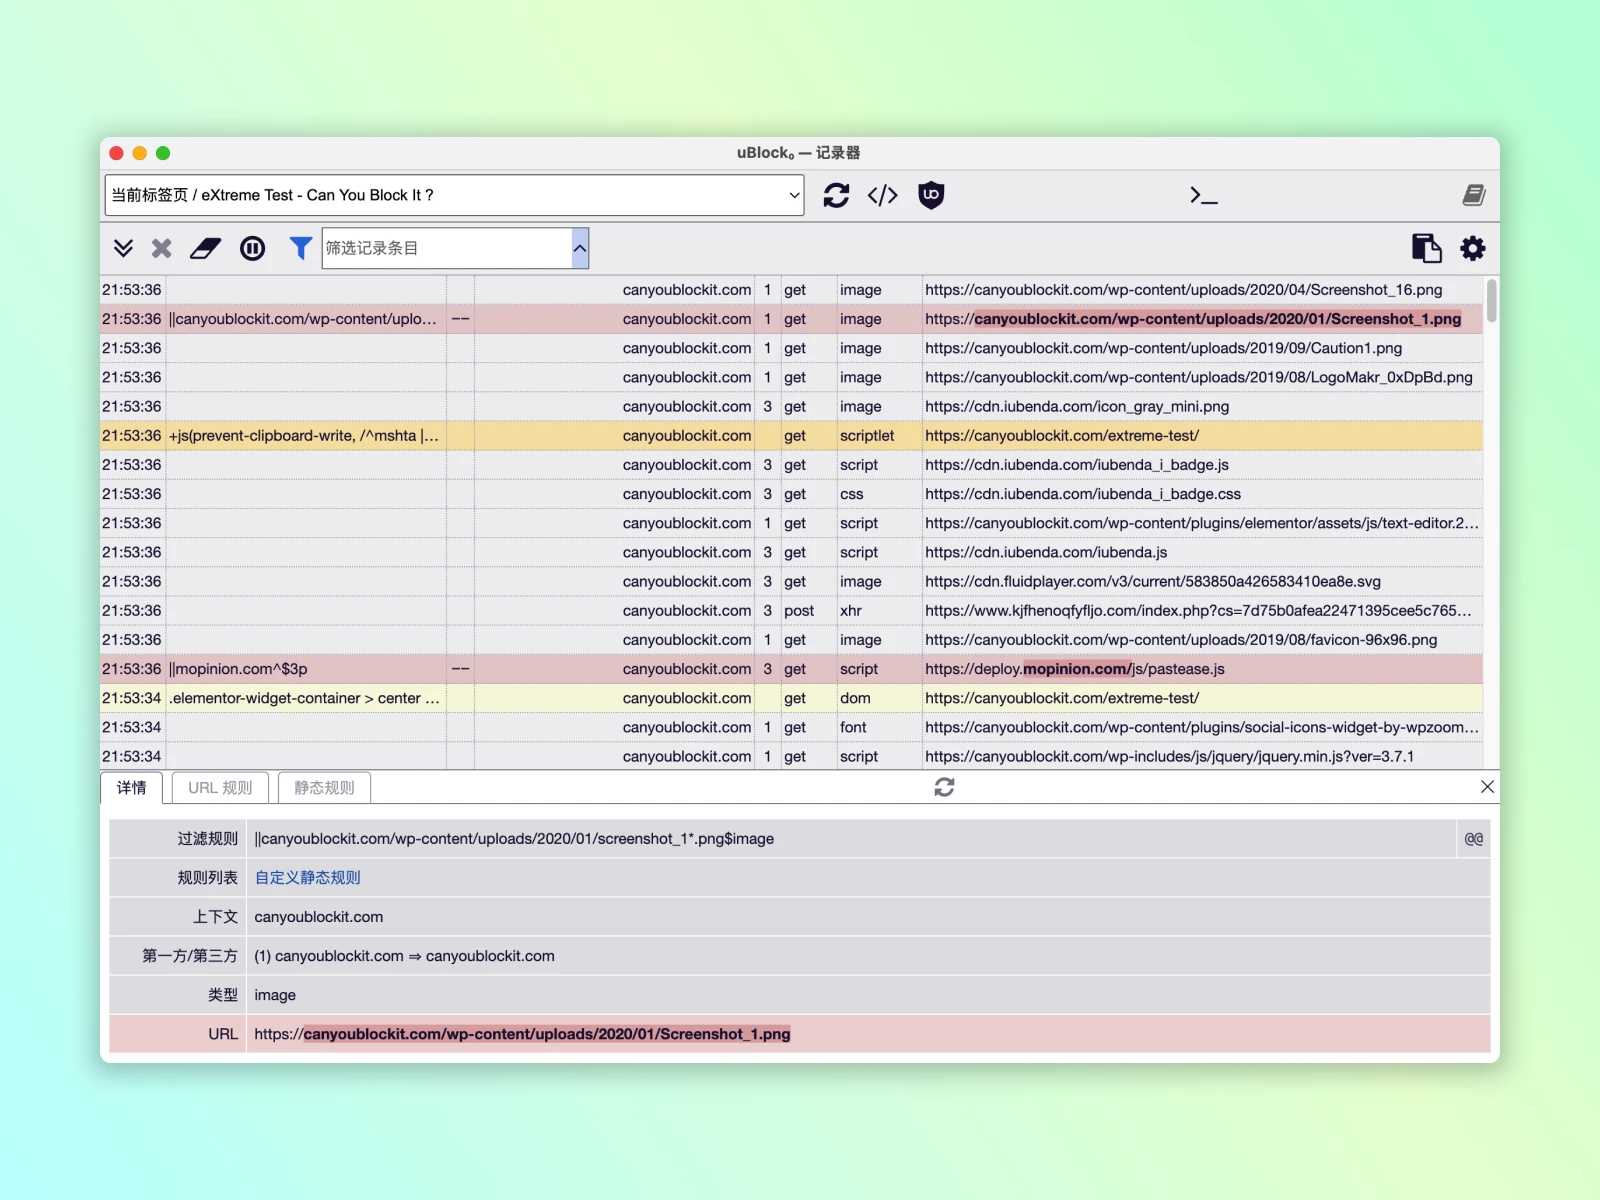Select the blocked Screenshot_1.png log row

coord(791,319)
